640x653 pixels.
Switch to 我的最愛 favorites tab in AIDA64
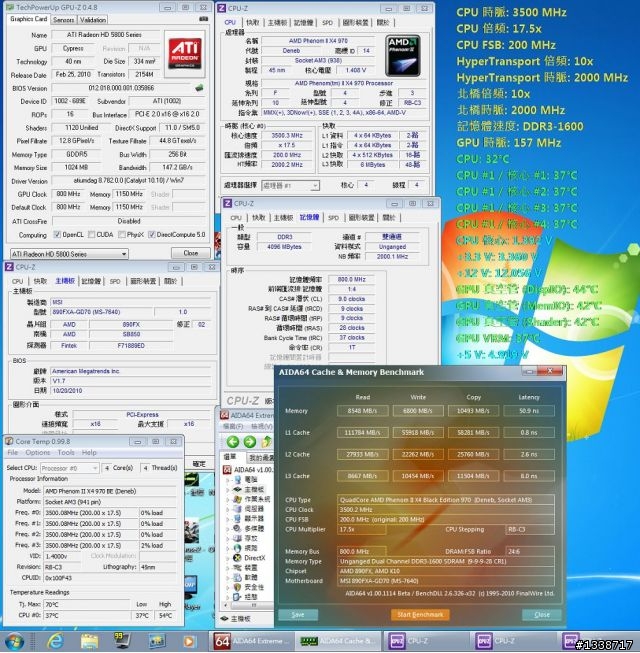pos(261,458)
